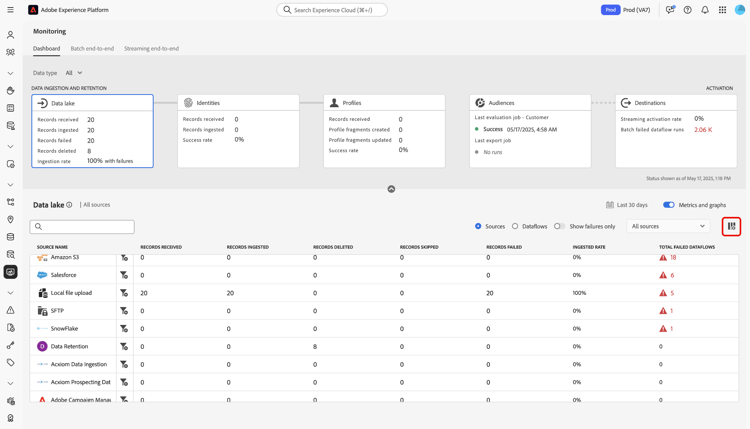The width and height of the screenshot is (750, 429).
Task: Open the notifications bell icon
Action: (x=705, y=10)
